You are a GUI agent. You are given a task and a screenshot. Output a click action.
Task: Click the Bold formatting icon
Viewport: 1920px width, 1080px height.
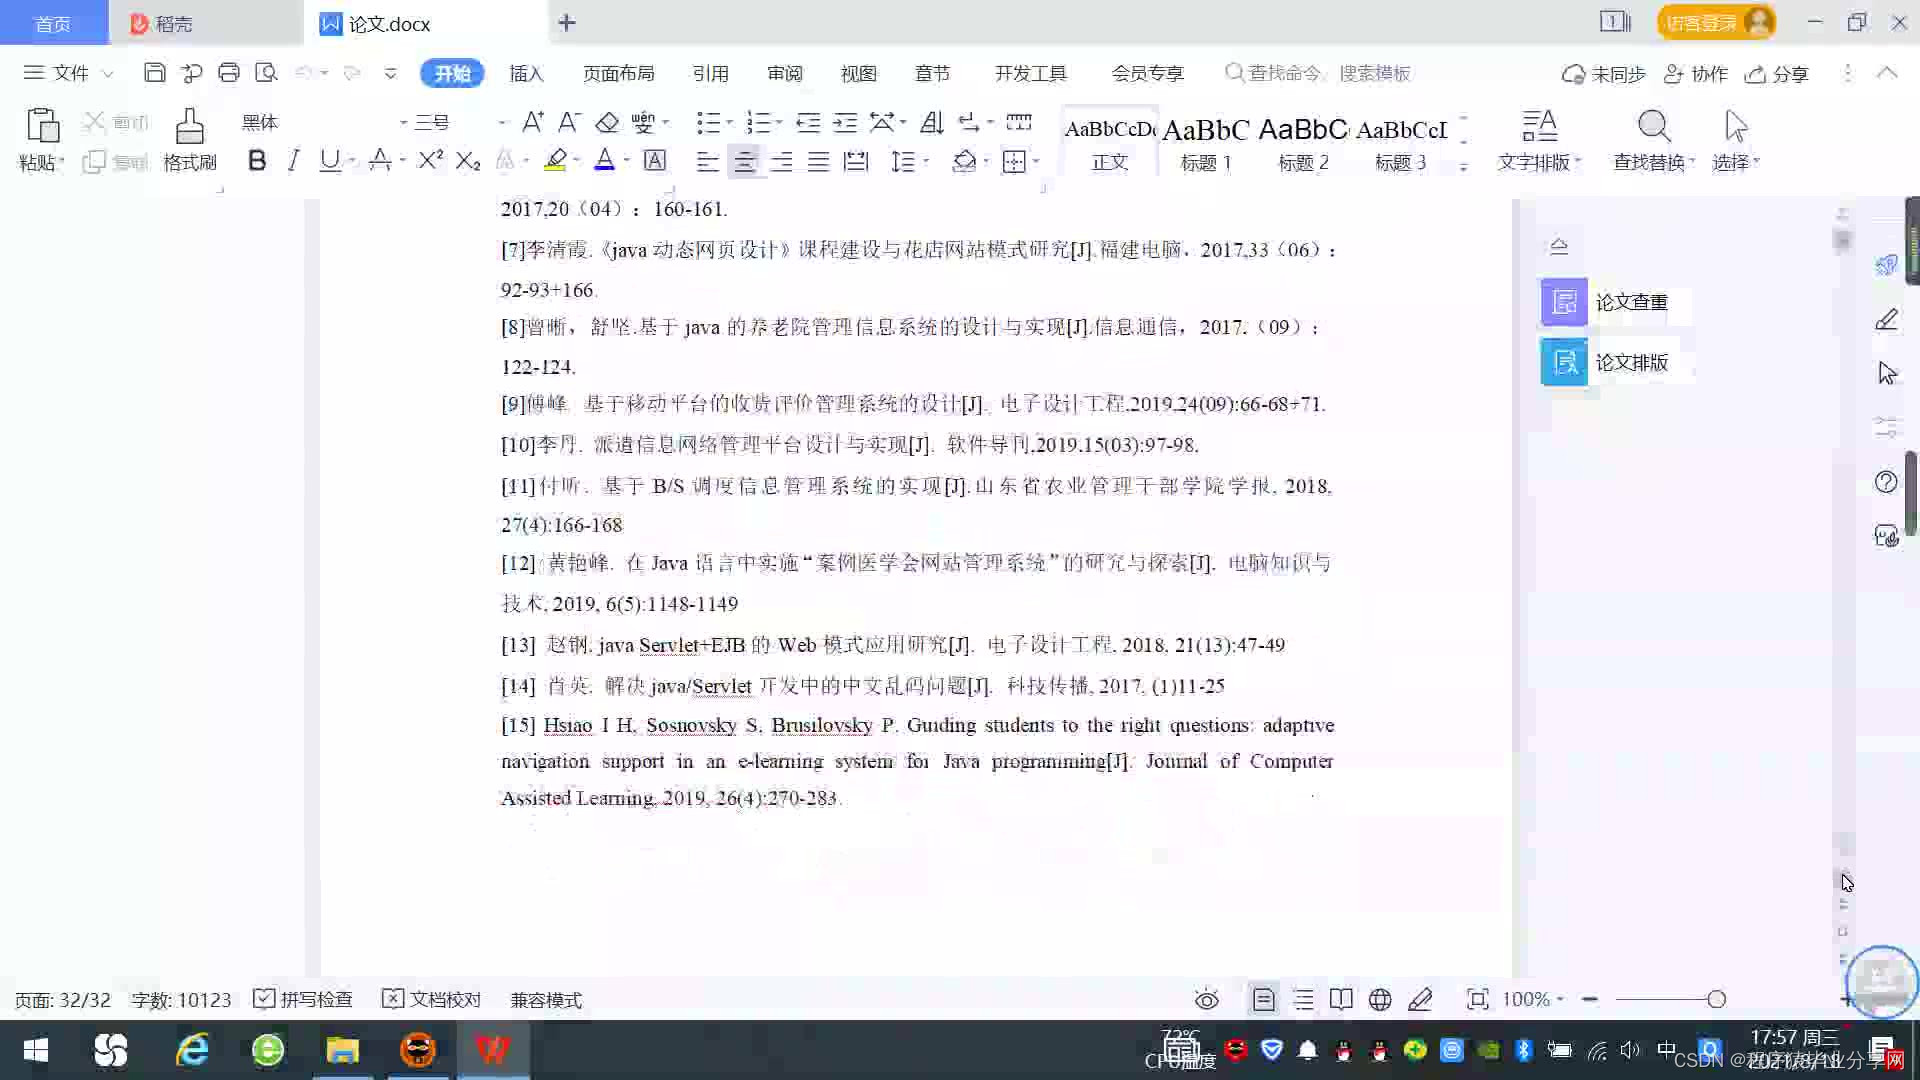point(257,161)
